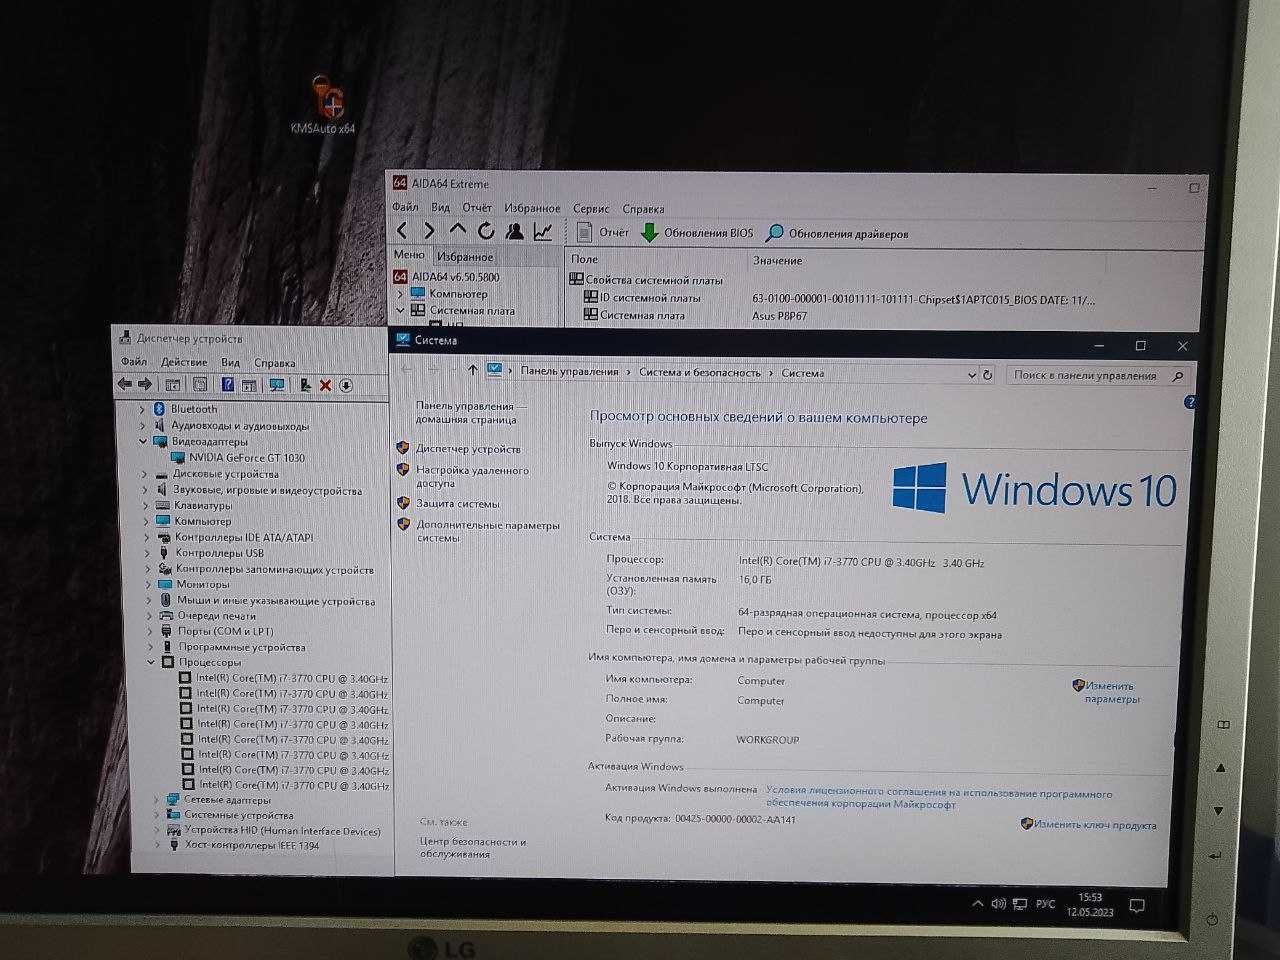The image size is (1280, 960).
Task: Click the Update driver icon in Device Manager
Action: 305,385
